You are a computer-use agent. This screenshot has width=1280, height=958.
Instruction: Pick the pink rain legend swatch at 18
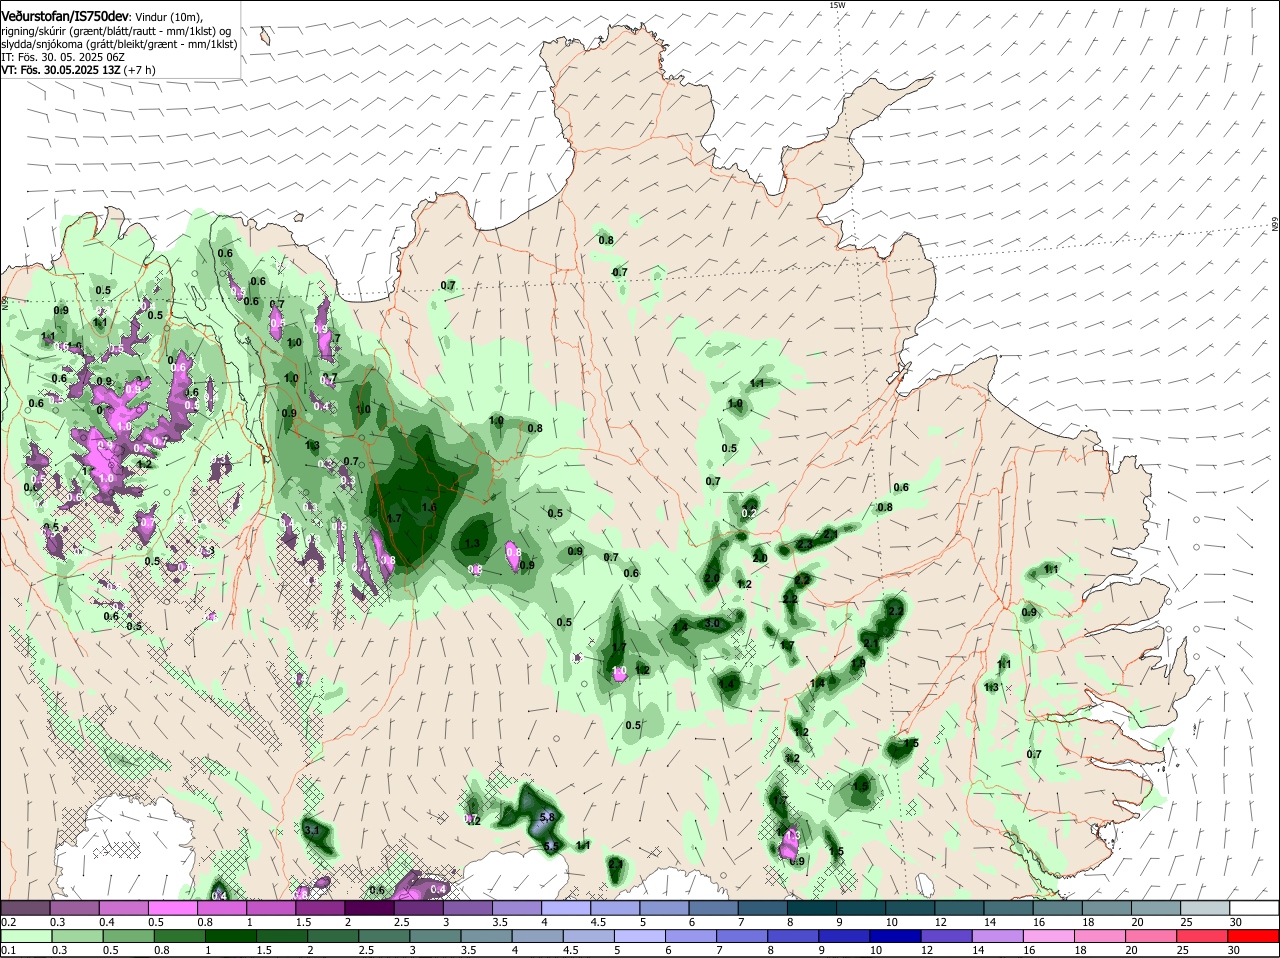coord(1100,935)
